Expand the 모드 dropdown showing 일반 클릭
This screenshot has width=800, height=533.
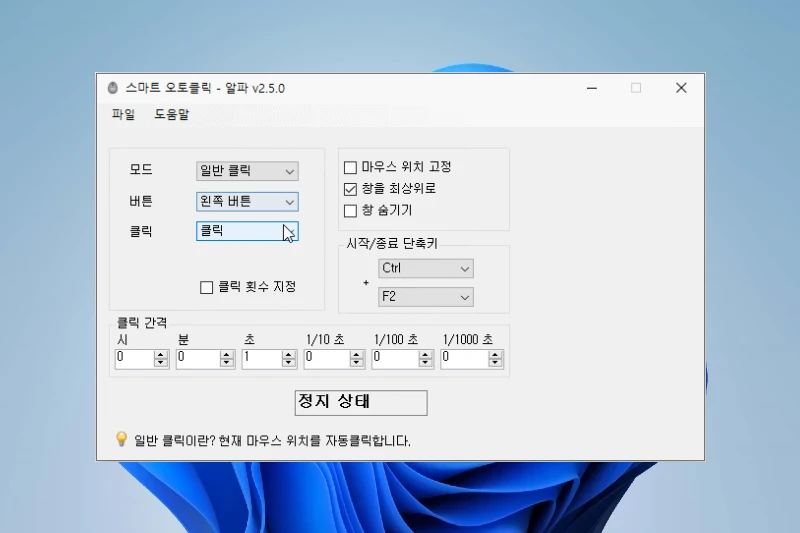(247, 171)
